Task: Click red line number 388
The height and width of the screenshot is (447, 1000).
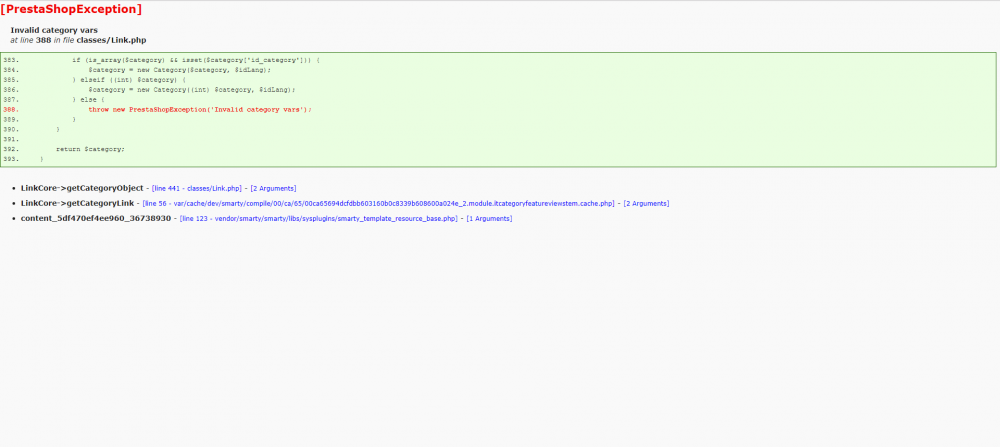Action: click(11, 110)
